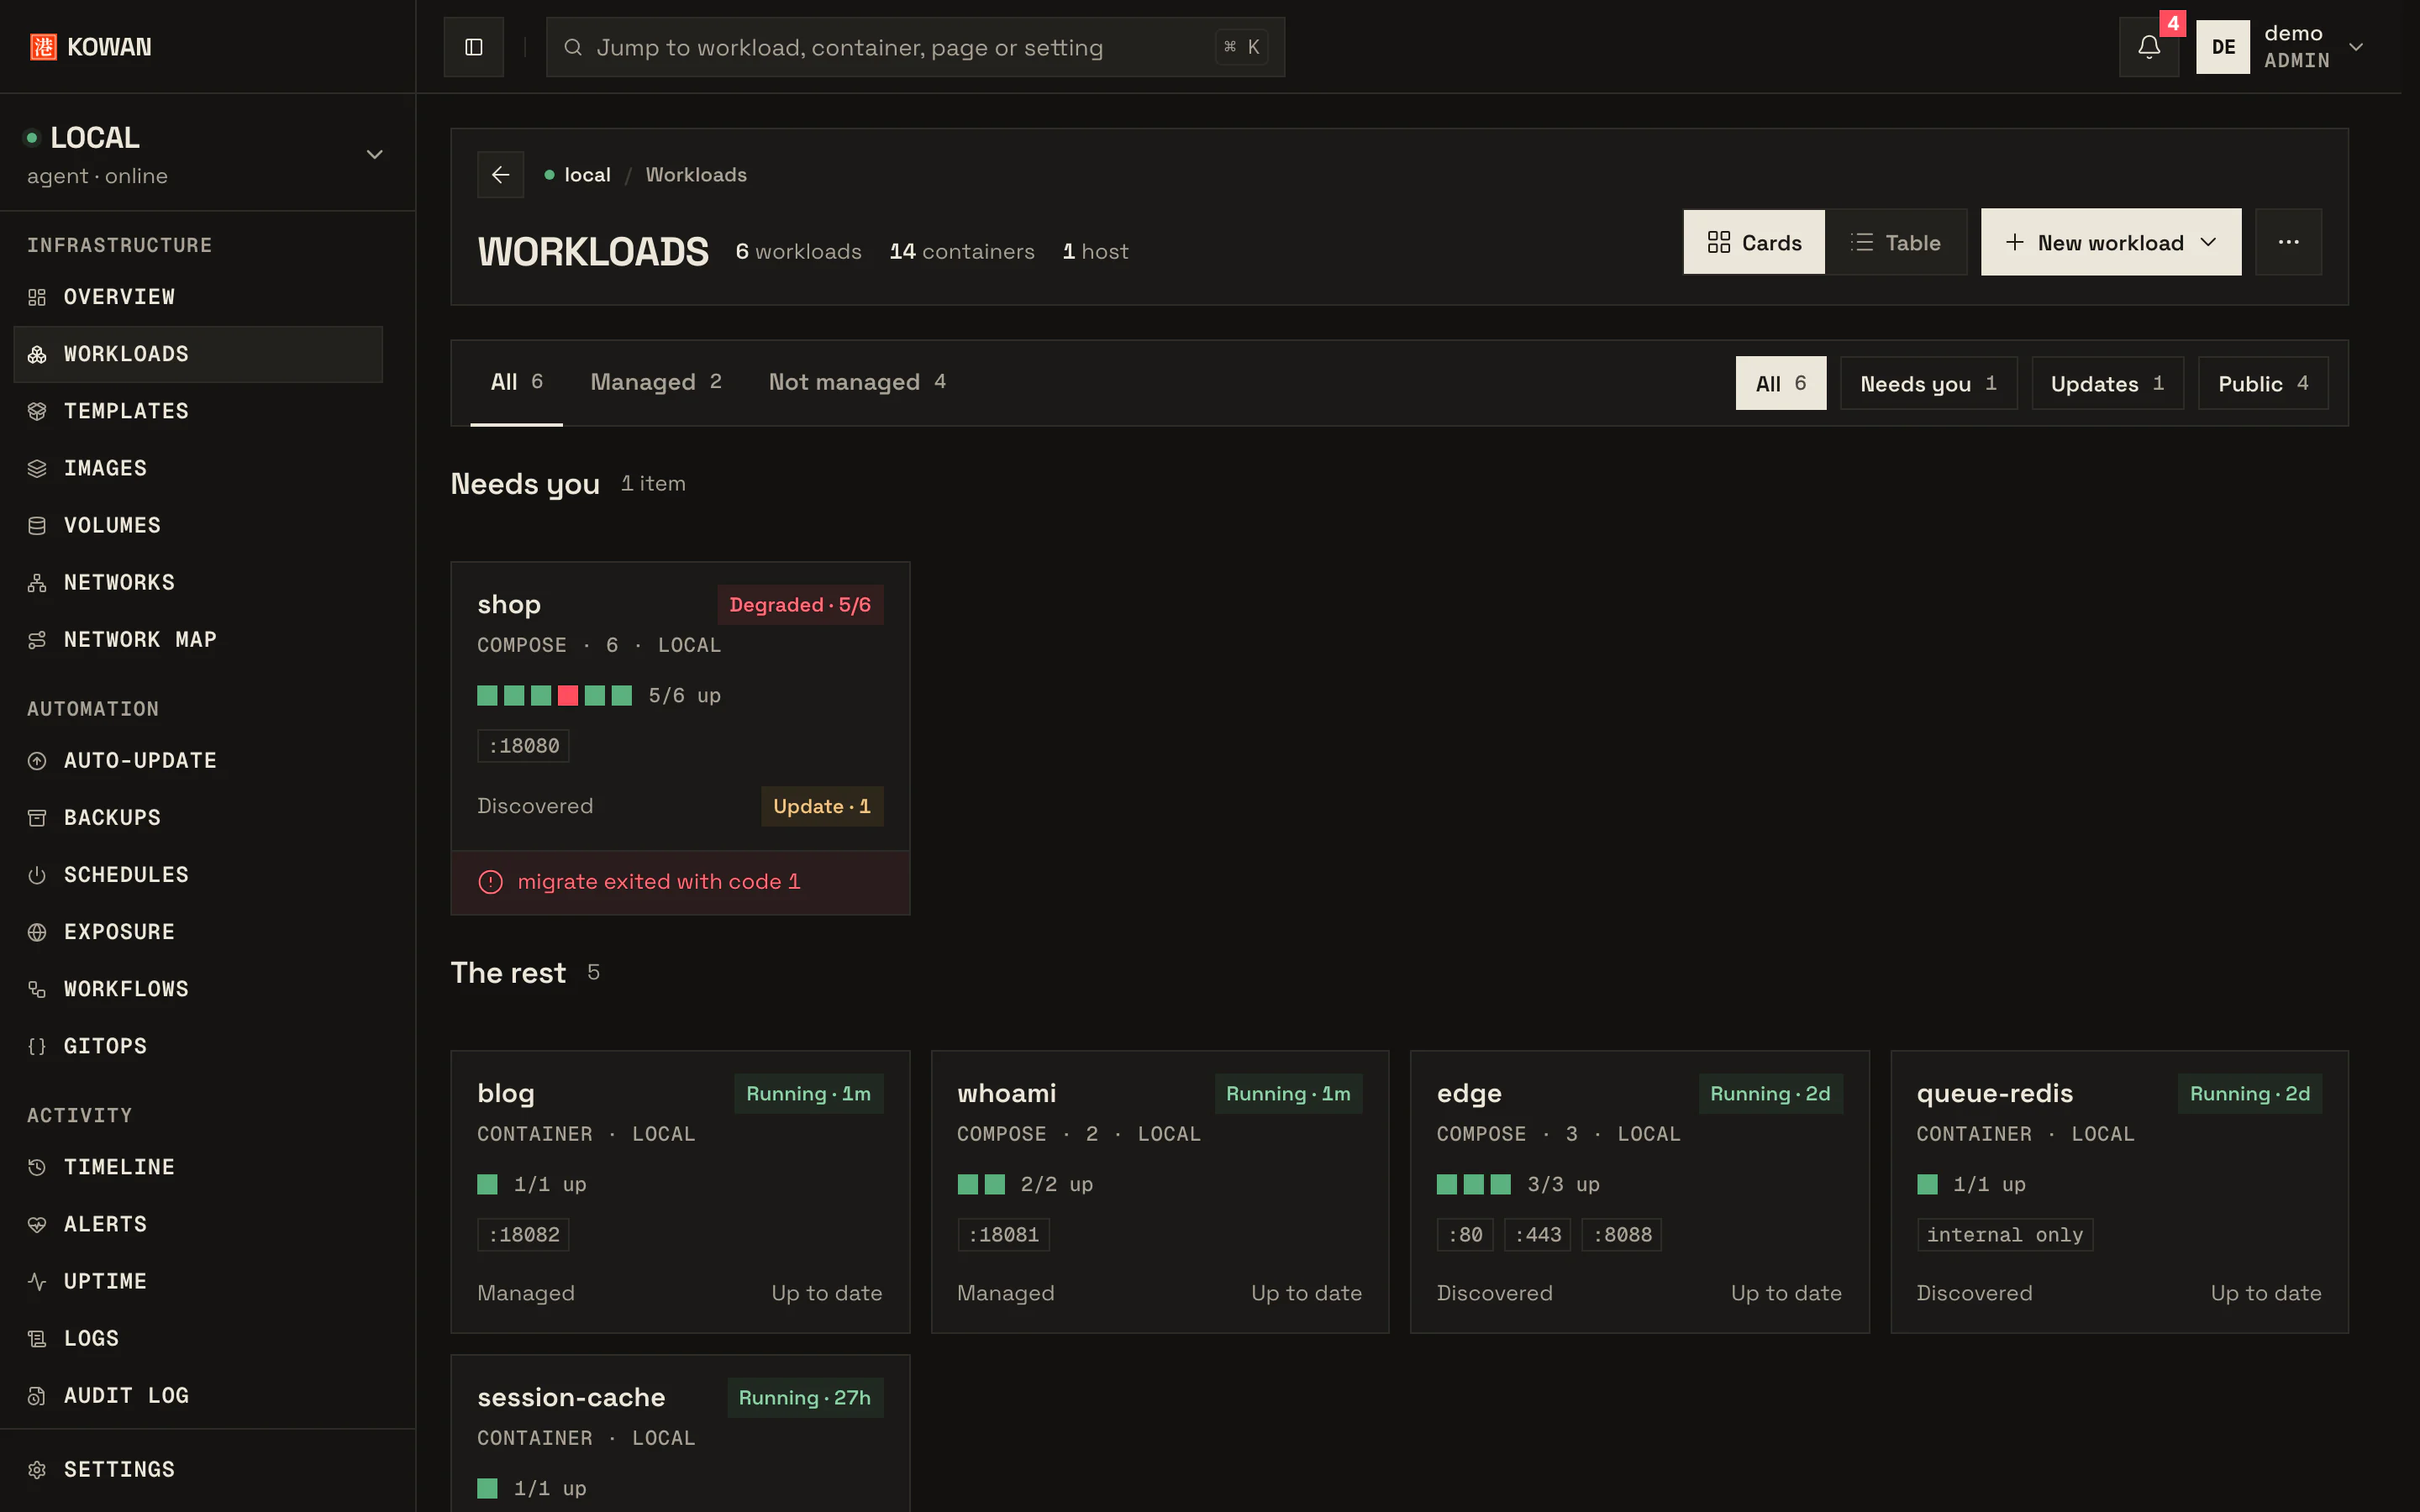This screenshot has width=2420, height=1512.
Task: Open the New workload dropdown
Action: [2110, 242]
